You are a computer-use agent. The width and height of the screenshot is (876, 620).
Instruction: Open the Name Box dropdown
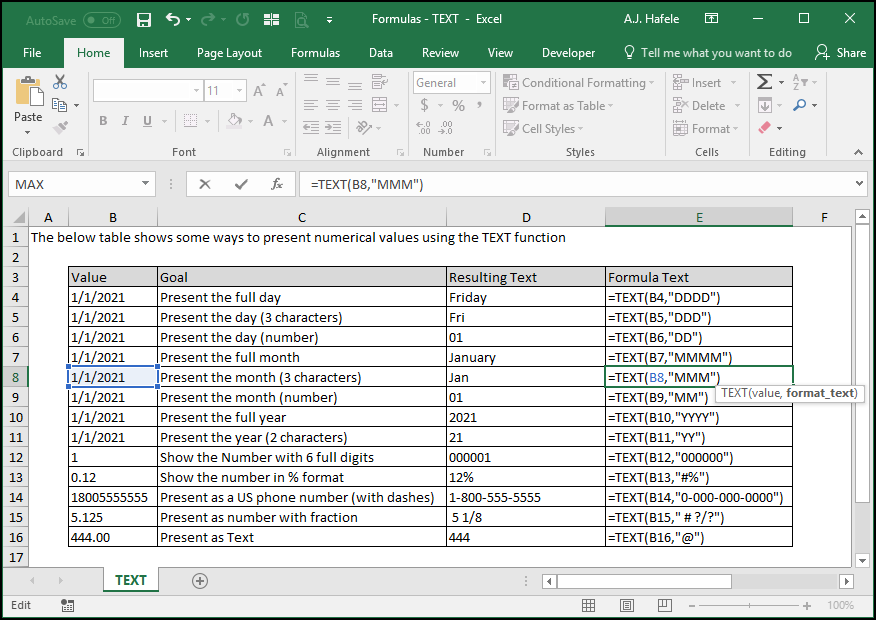pos(145,184)
